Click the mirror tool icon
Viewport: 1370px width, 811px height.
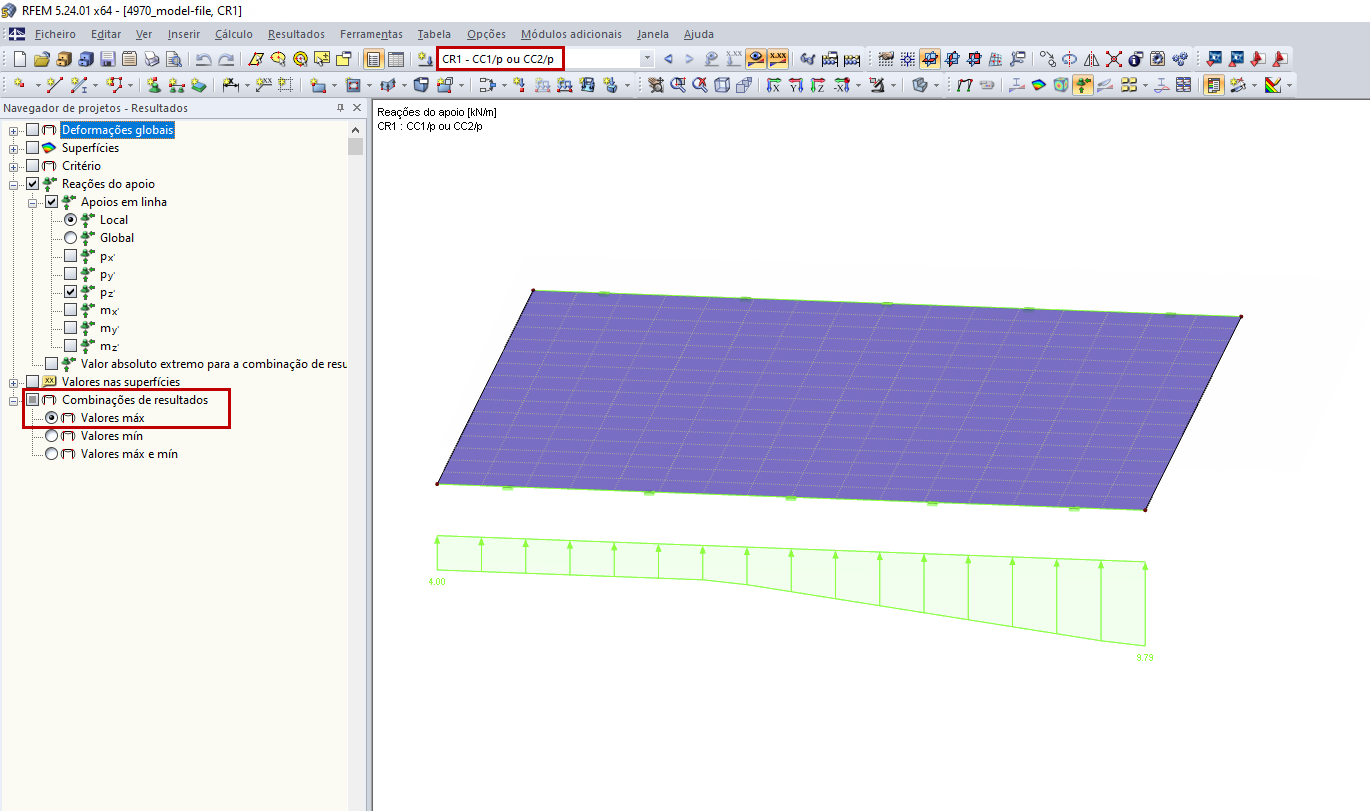click(x=1092, y=59)
